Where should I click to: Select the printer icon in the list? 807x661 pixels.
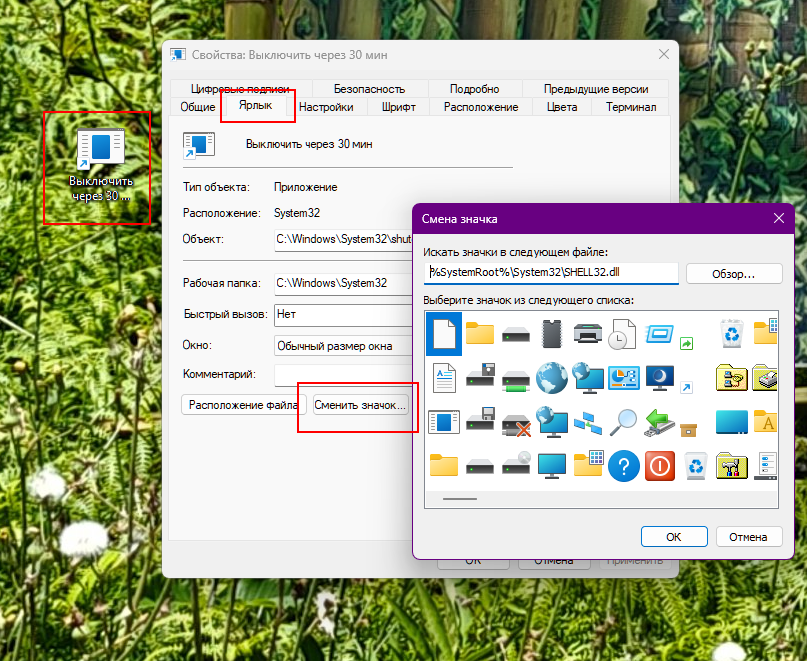pyautogui.click(x=587, y=333)
